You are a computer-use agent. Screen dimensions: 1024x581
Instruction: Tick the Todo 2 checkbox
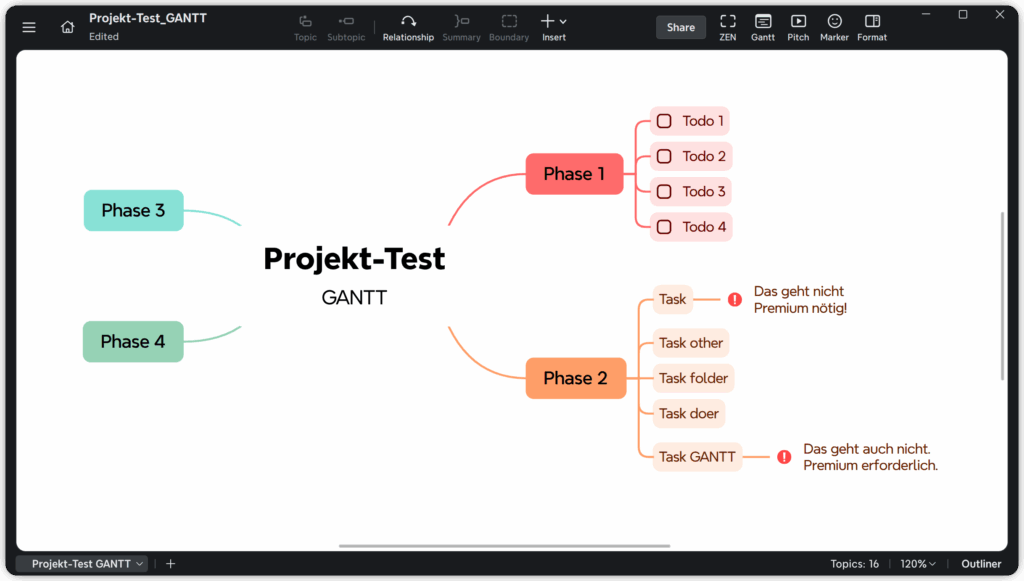tap(664, 156)
